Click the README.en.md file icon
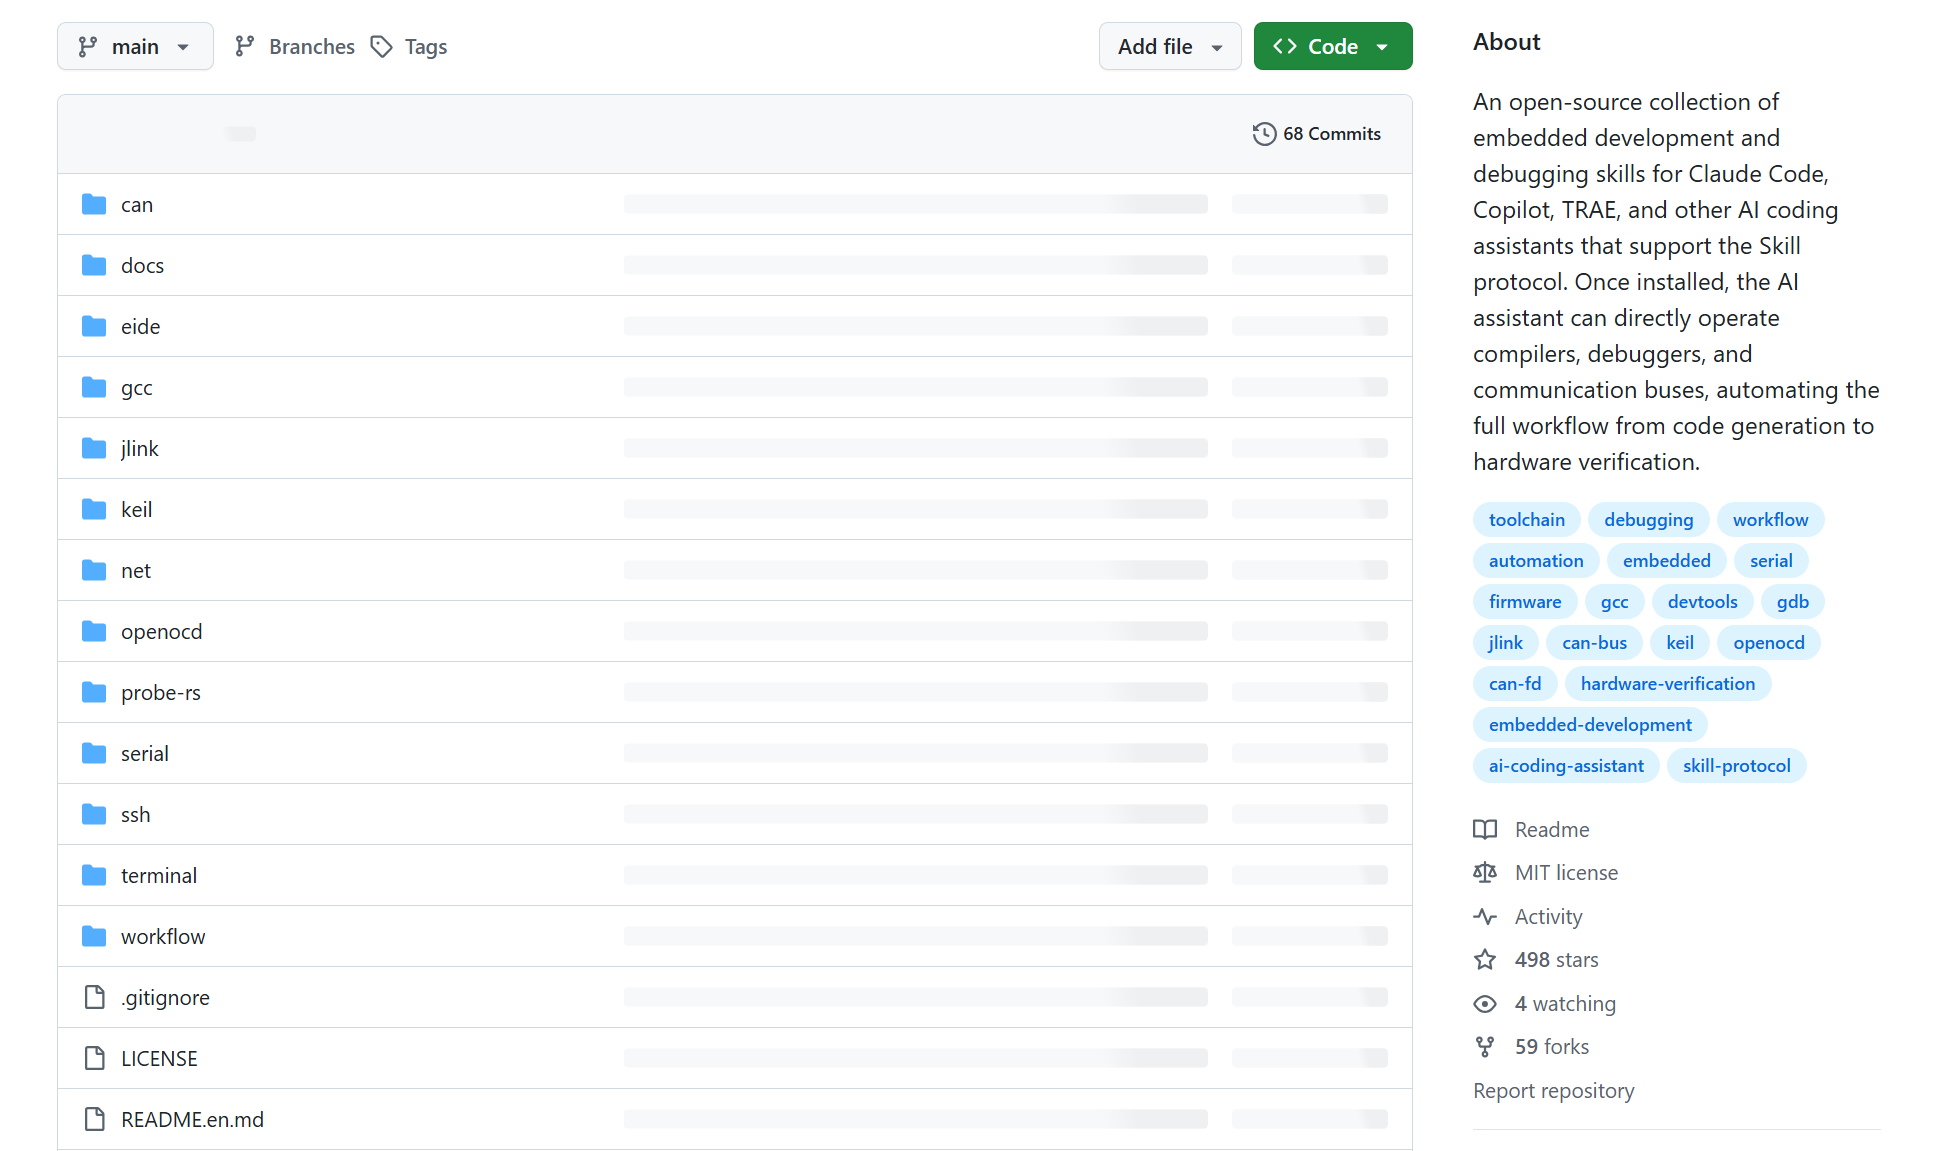 [95, 1120]
